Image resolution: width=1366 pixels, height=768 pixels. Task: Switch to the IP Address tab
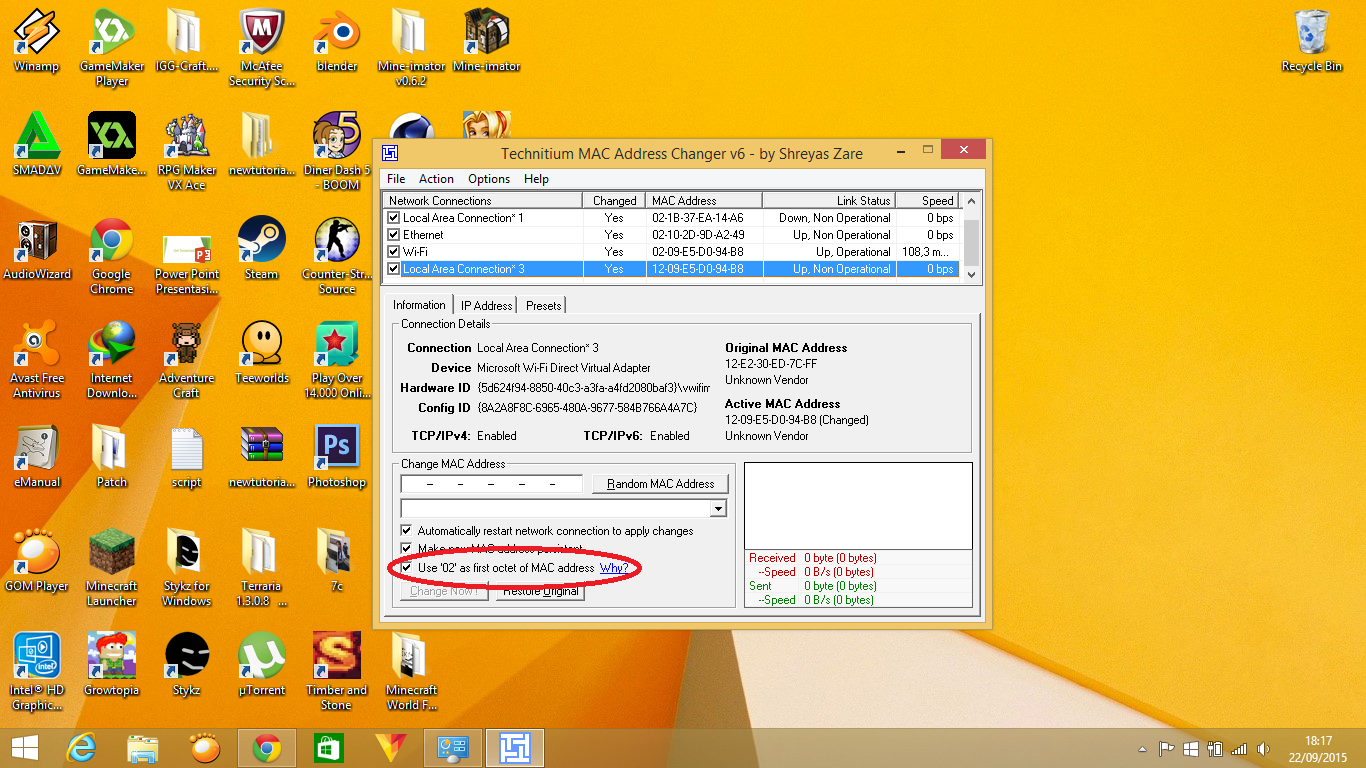pyautogui.click(x=487, y=305)
